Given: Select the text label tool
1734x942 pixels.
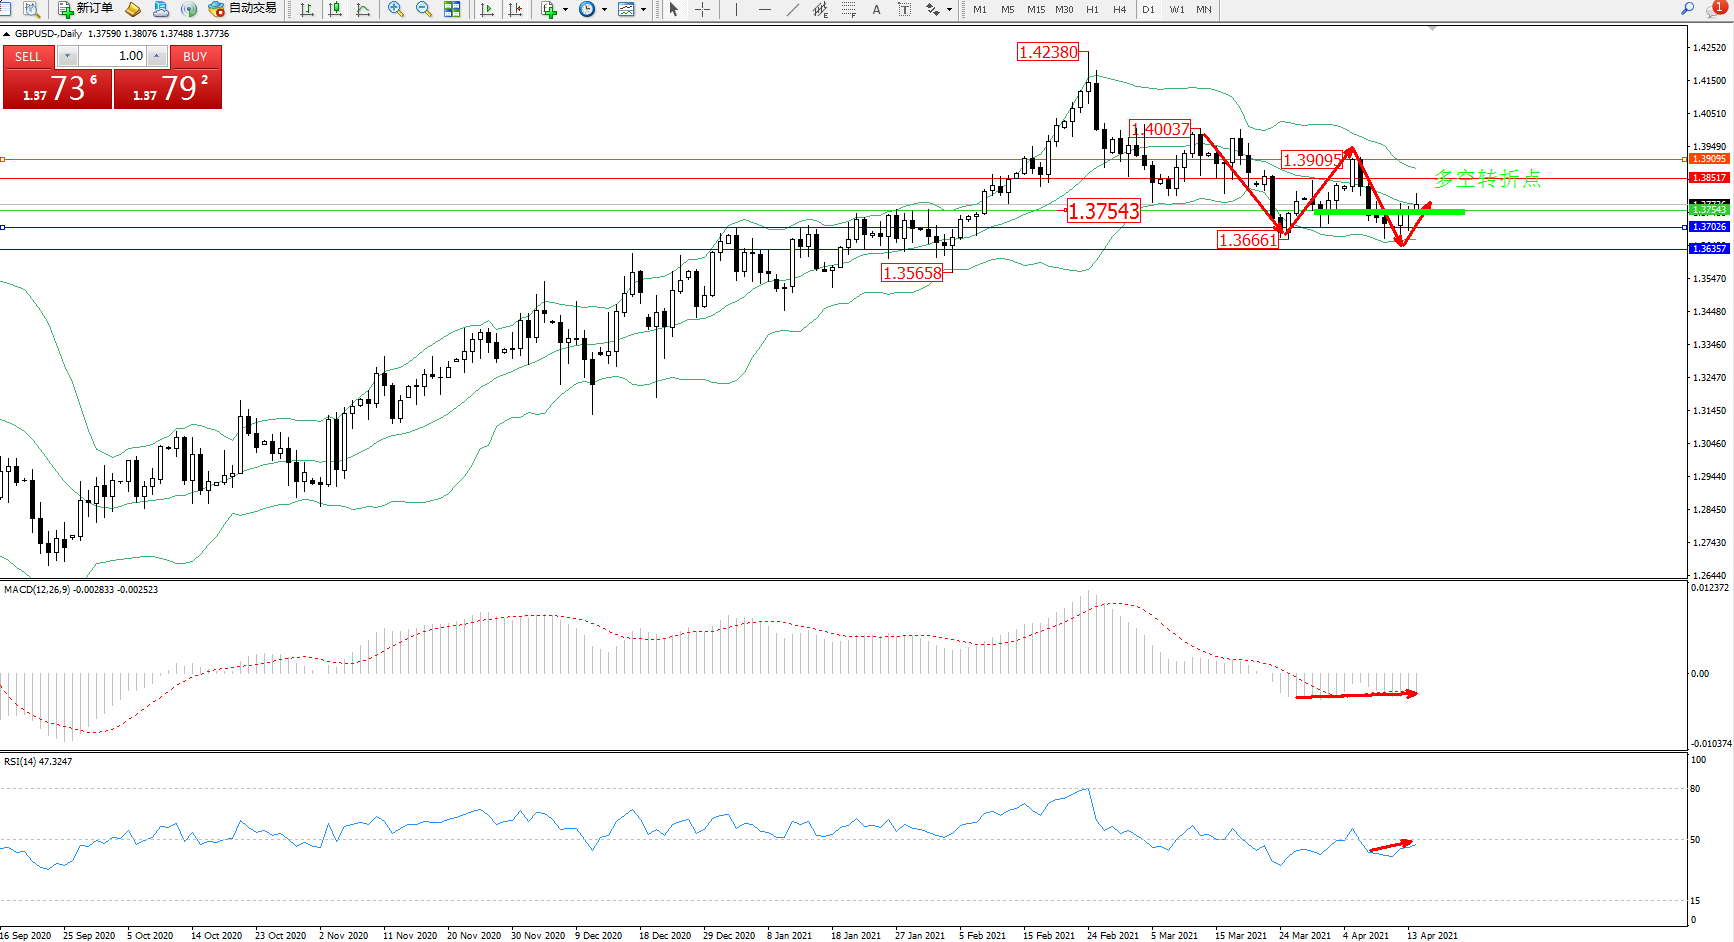Looking at the screenshot, I should click(x=877, y=9).
